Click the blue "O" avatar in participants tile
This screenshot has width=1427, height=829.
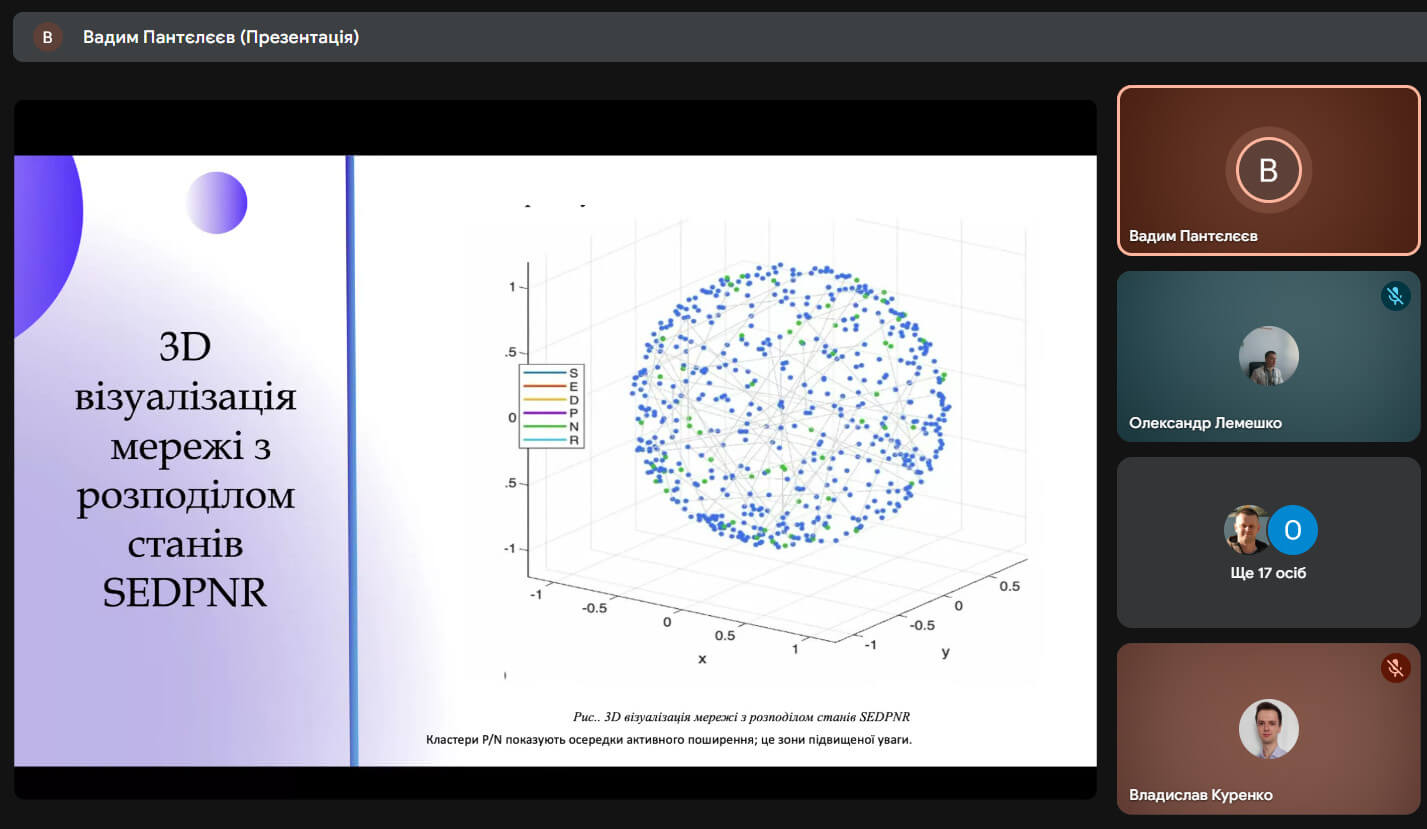[1292, 530]
